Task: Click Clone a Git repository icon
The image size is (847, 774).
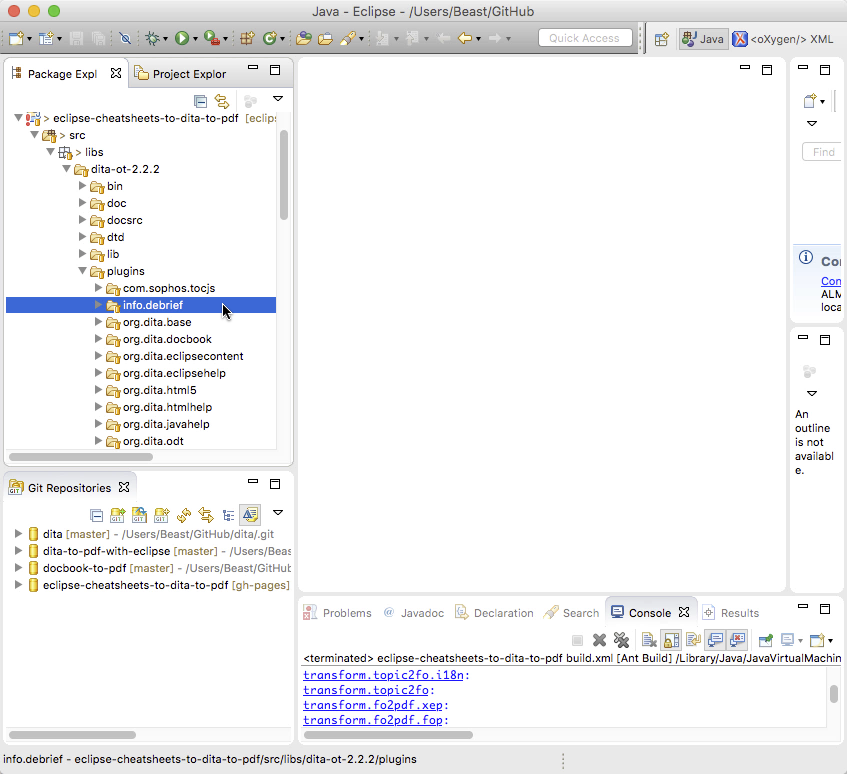Action: click(x=139, y=515)
